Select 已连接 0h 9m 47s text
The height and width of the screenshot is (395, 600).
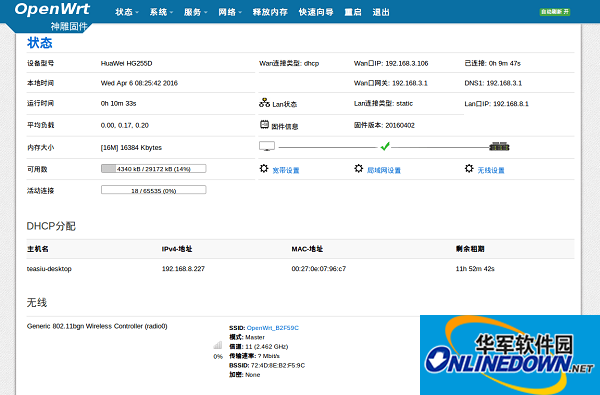tap(492, 64)
